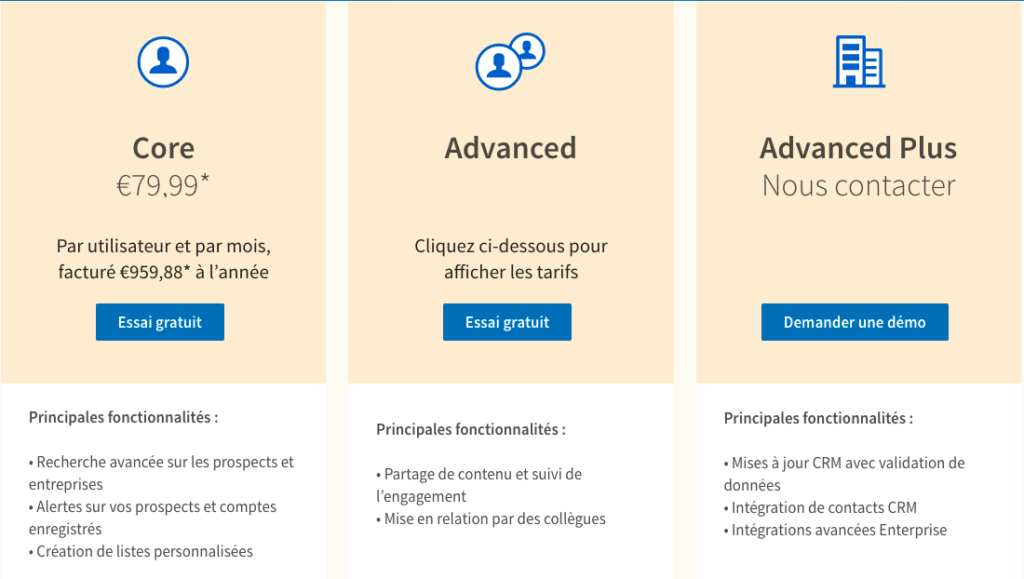Click Principales fonctionnalités under the Core plan

coord(123,417)
